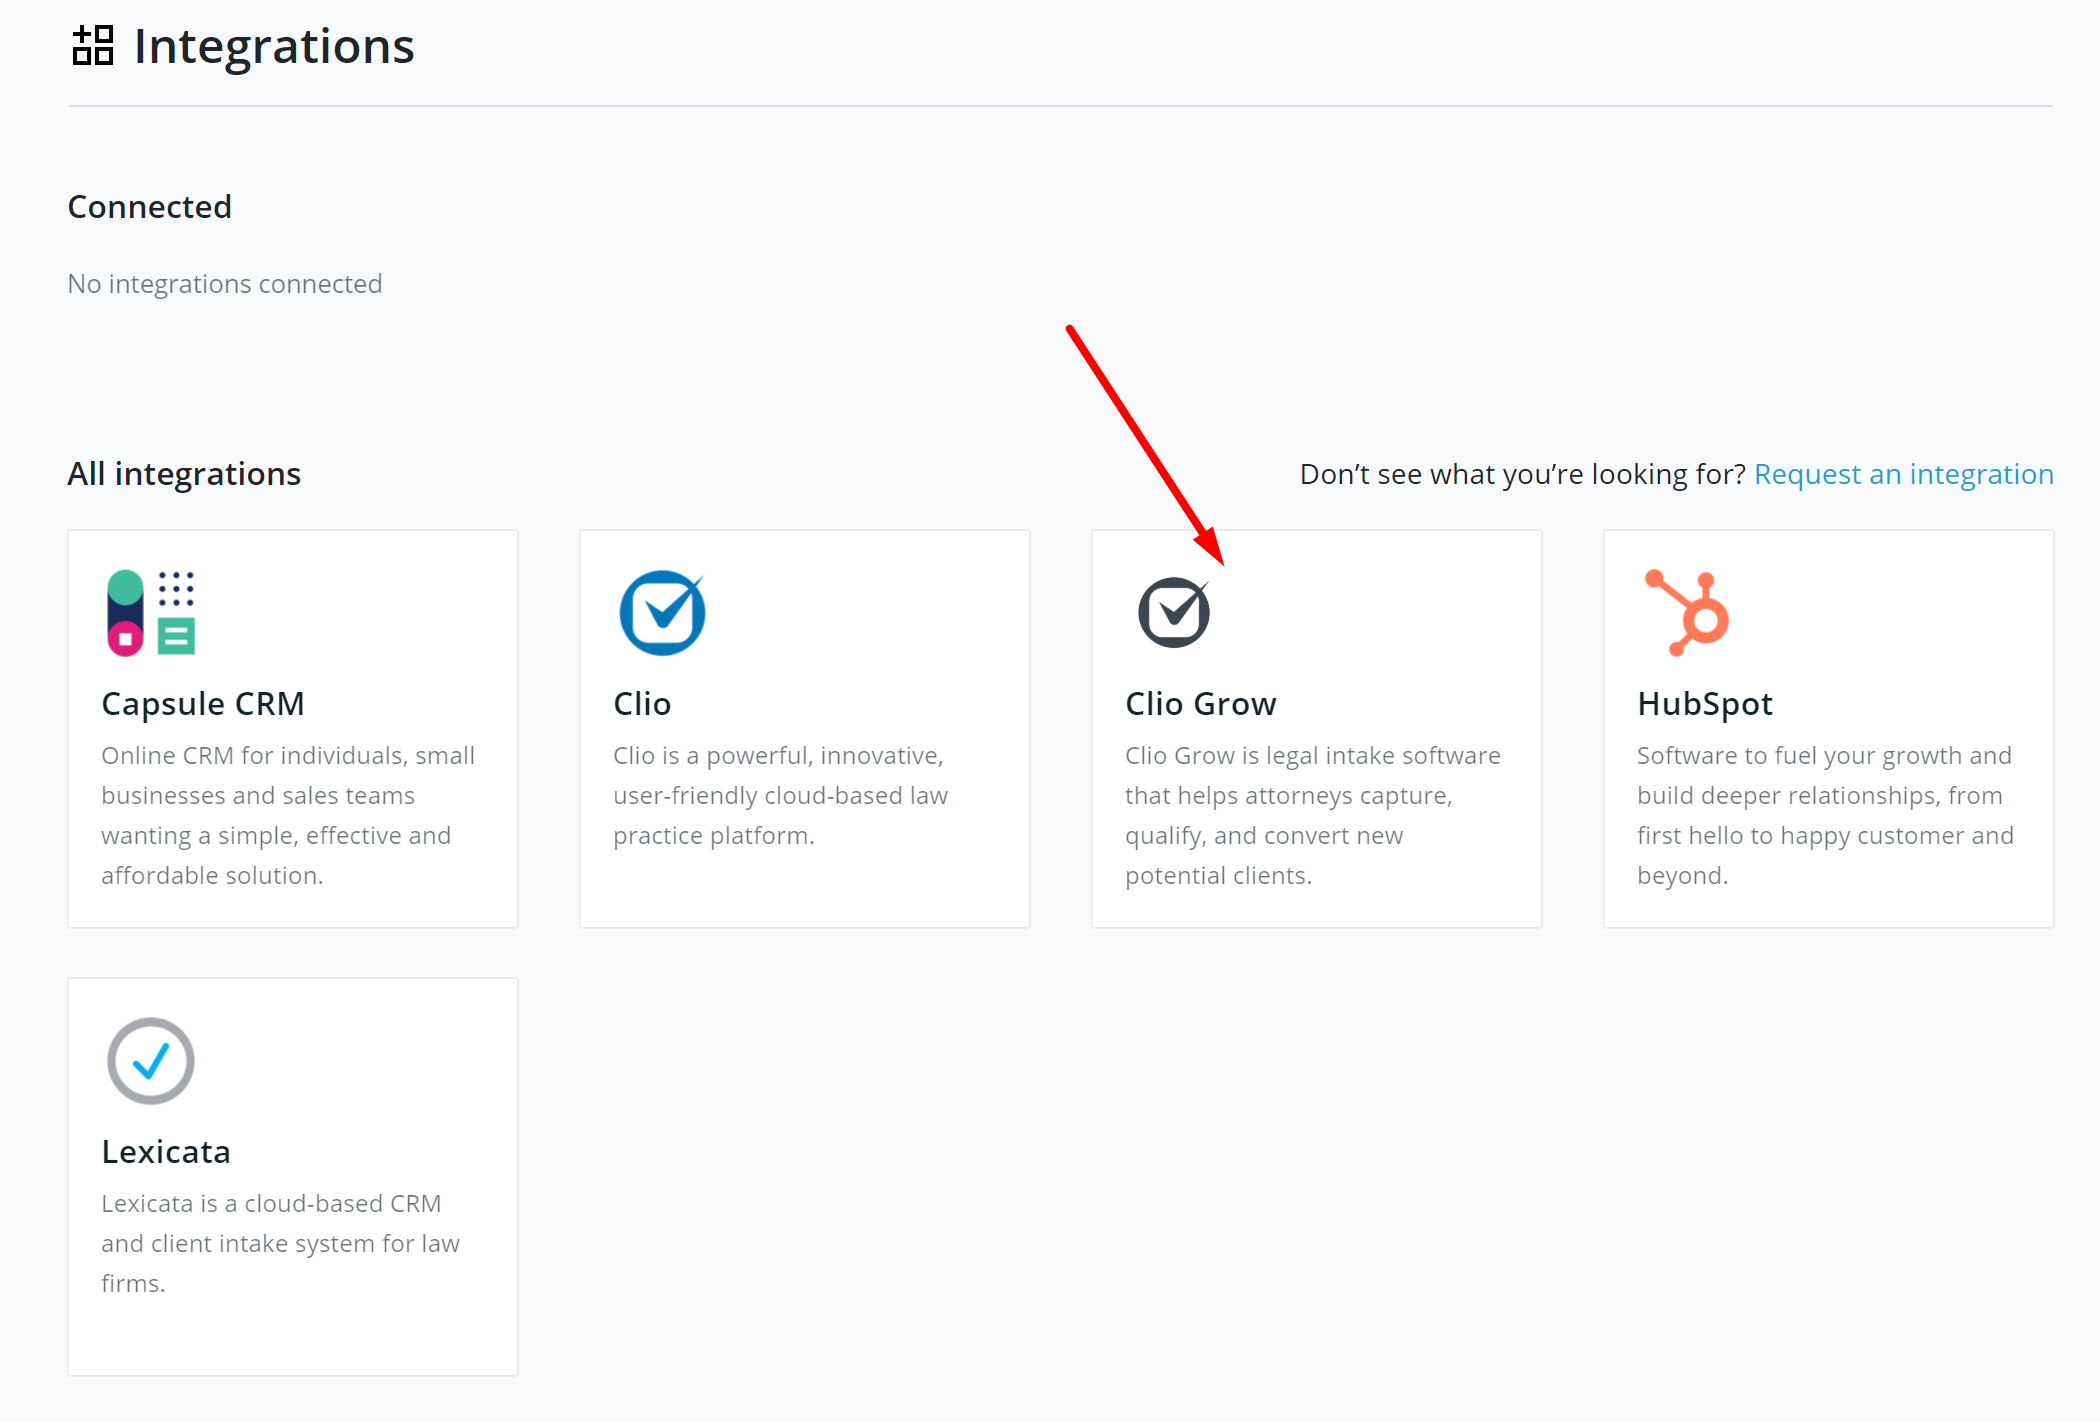
Task: Click the Clio Grow card title text
Action: (x=1201, y=703)
